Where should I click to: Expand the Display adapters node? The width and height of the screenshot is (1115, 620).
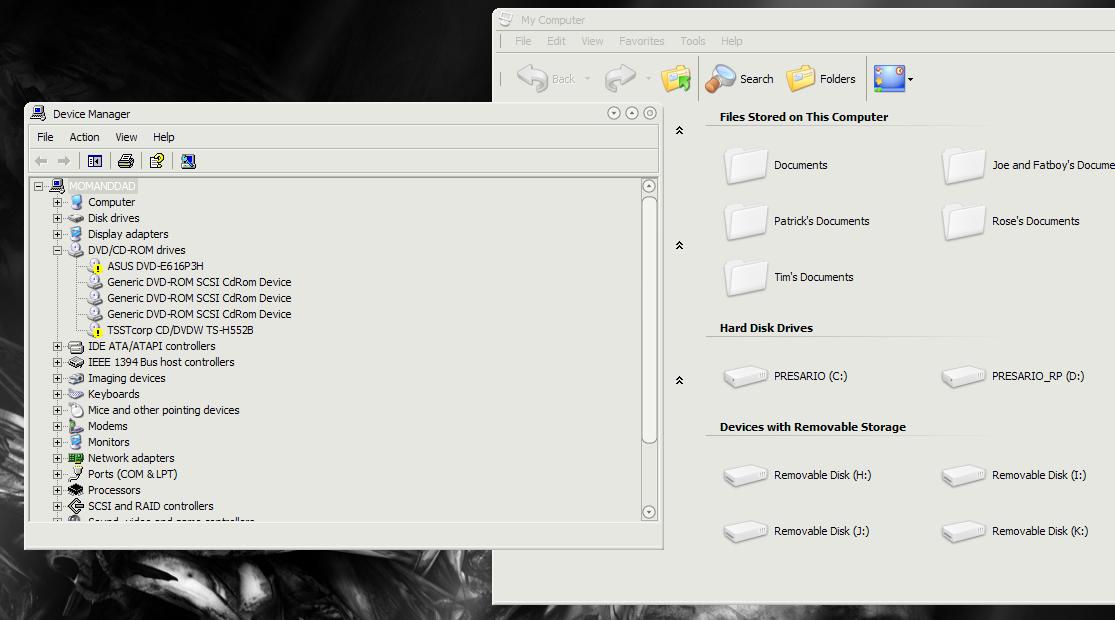58,234
